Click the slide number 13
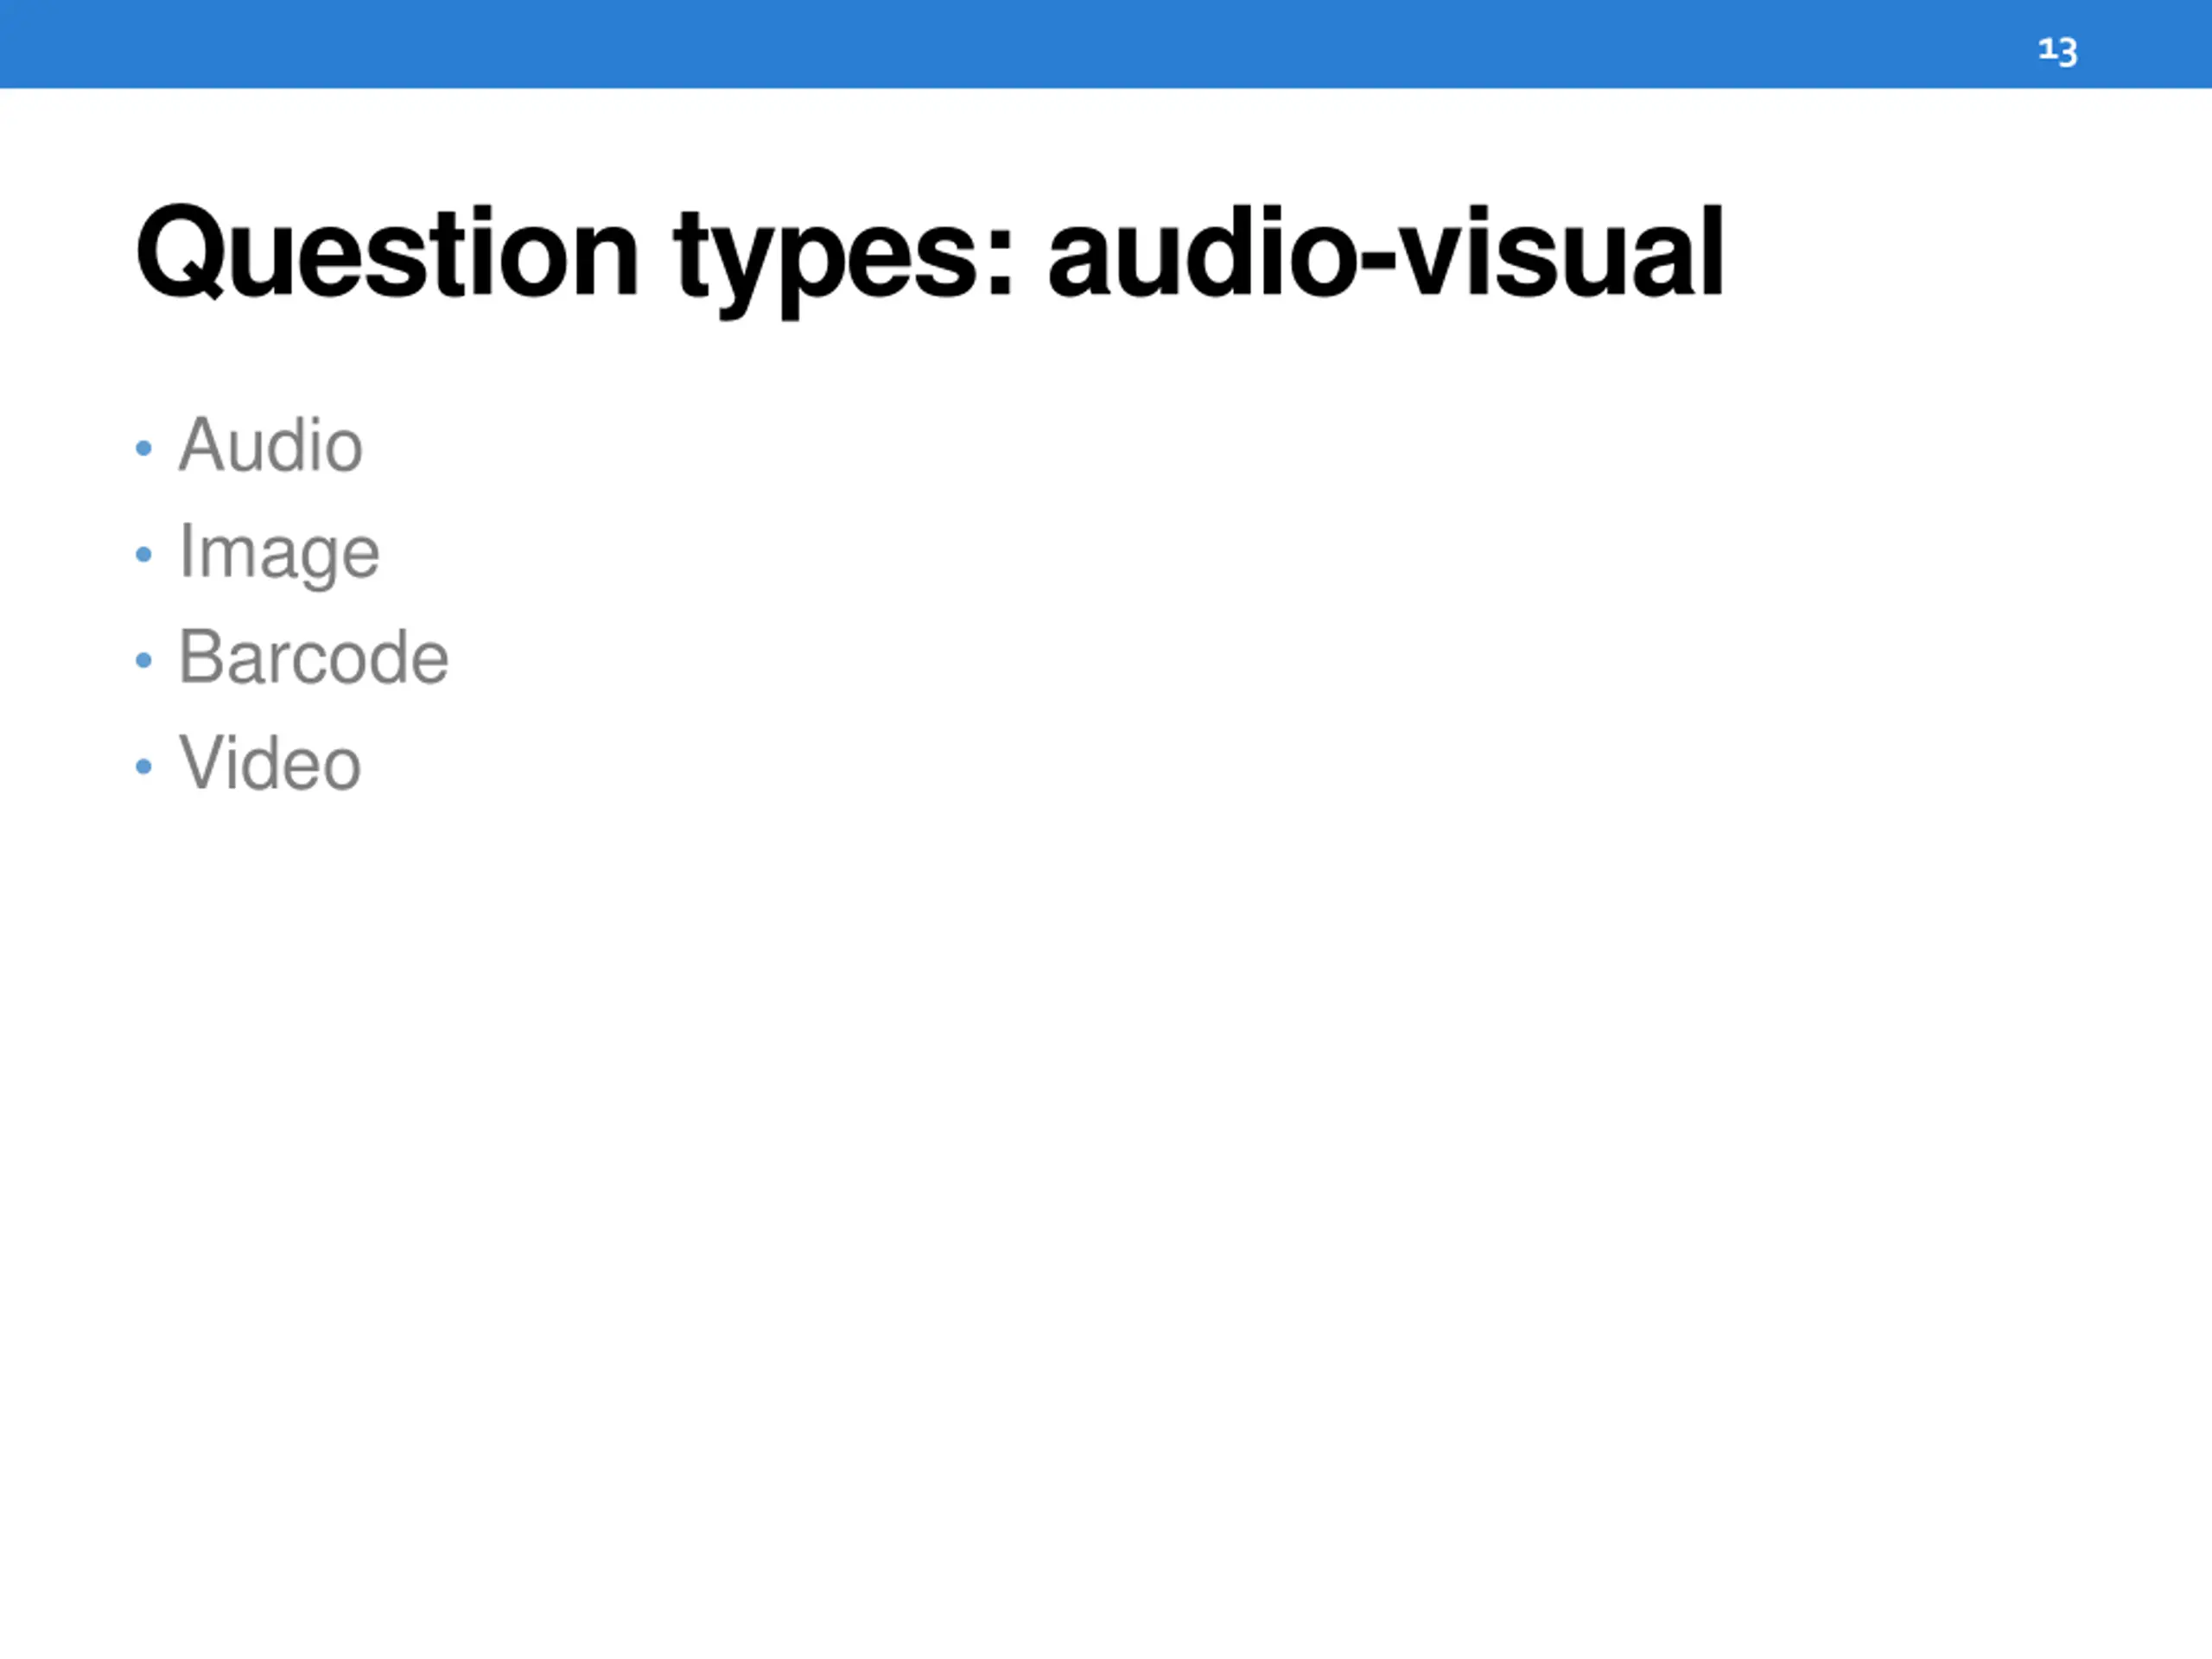The width and height of the screenshot is (2212, 1659). [x=2057, y=50]
